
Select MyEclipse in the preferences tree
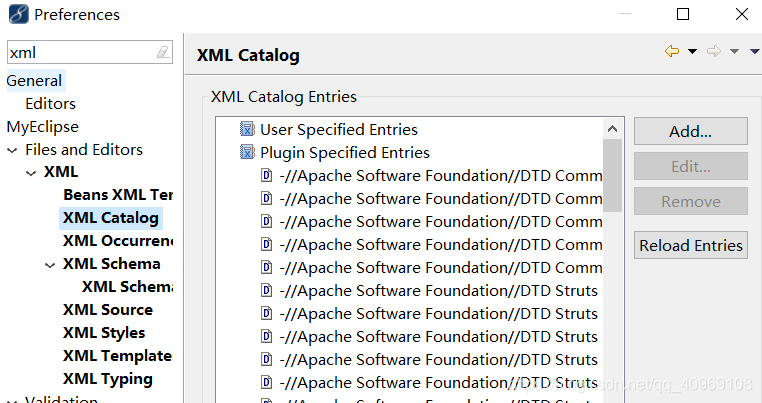click(x=42, y=127)
